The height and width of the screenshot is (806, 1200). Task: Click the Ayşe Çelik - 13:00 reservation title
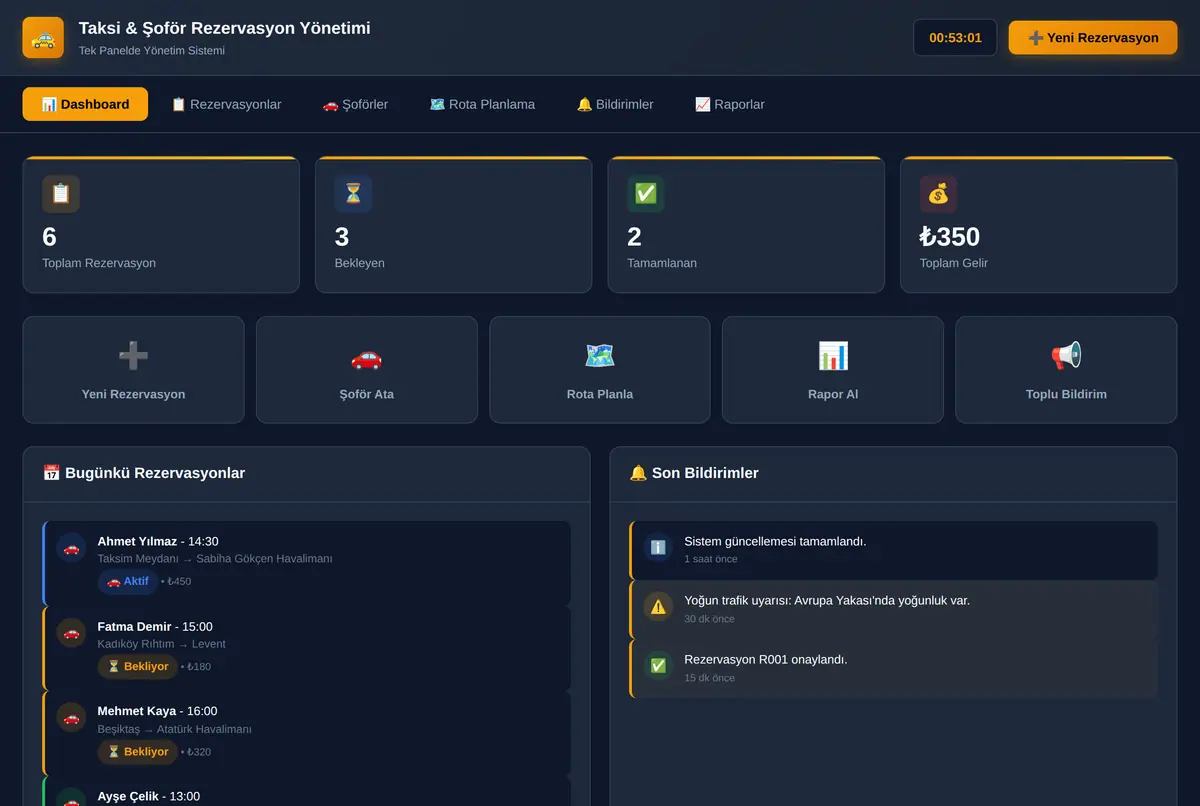coord(149,796)
